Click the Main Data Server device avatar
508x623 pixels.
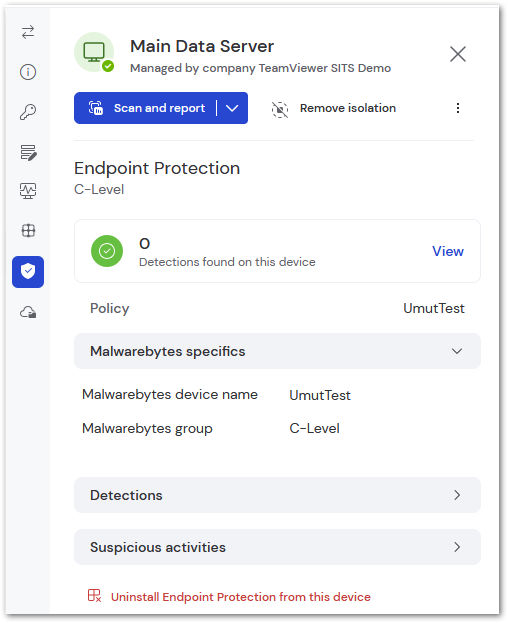(94, 52)
